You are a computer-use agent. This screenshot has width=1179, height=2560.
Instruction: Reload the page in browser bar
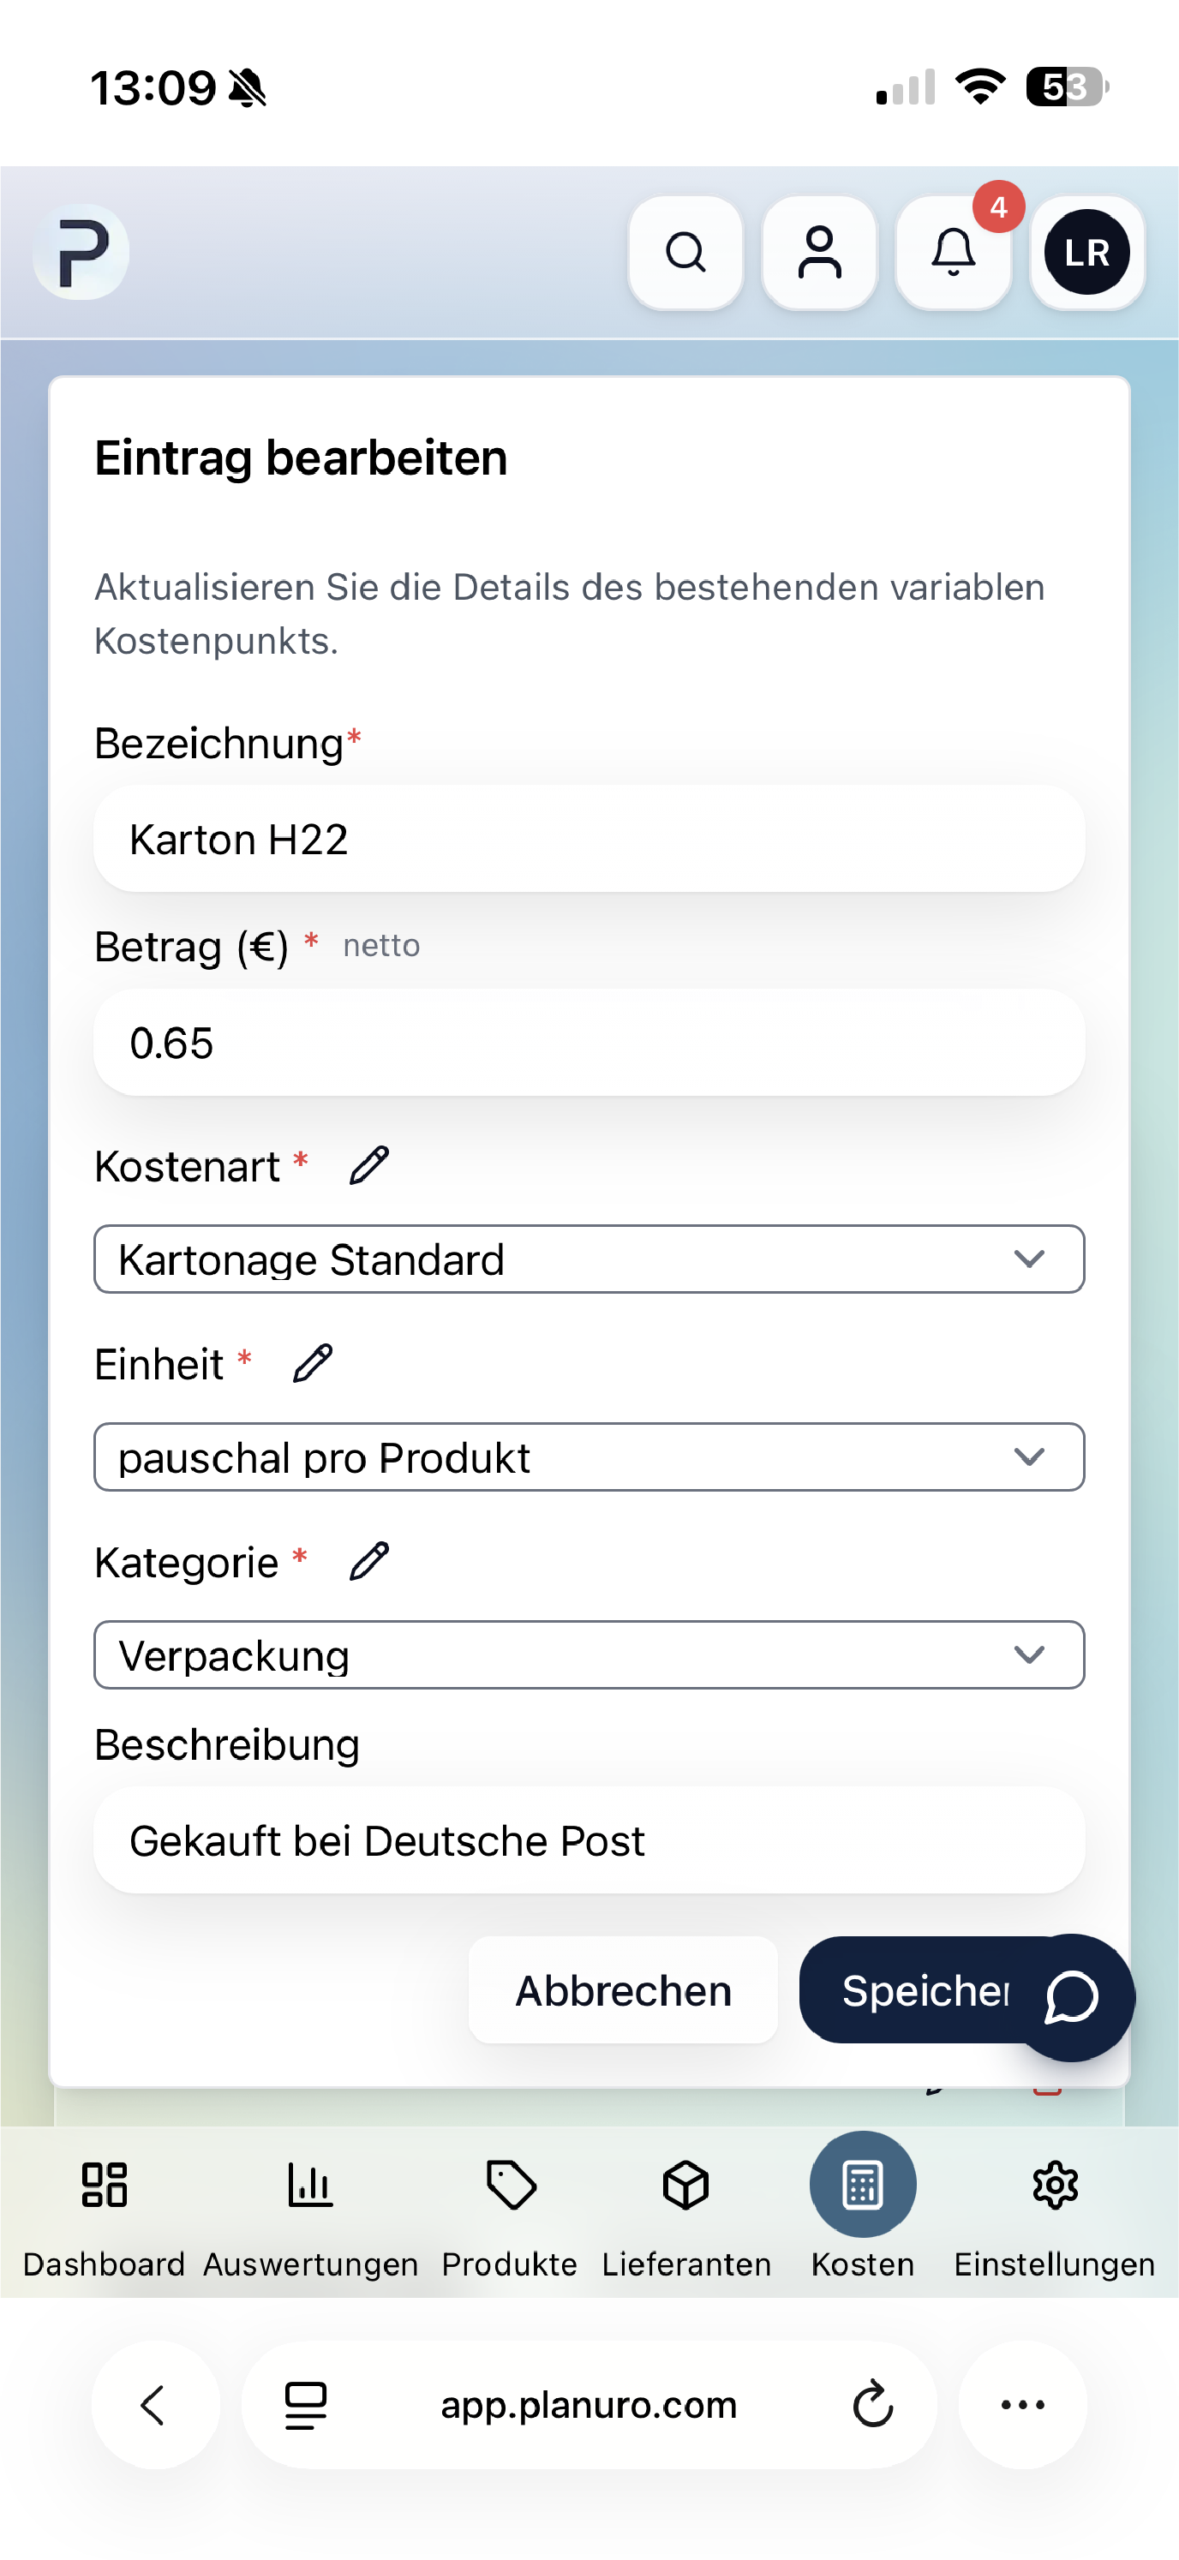(872, 2404)
